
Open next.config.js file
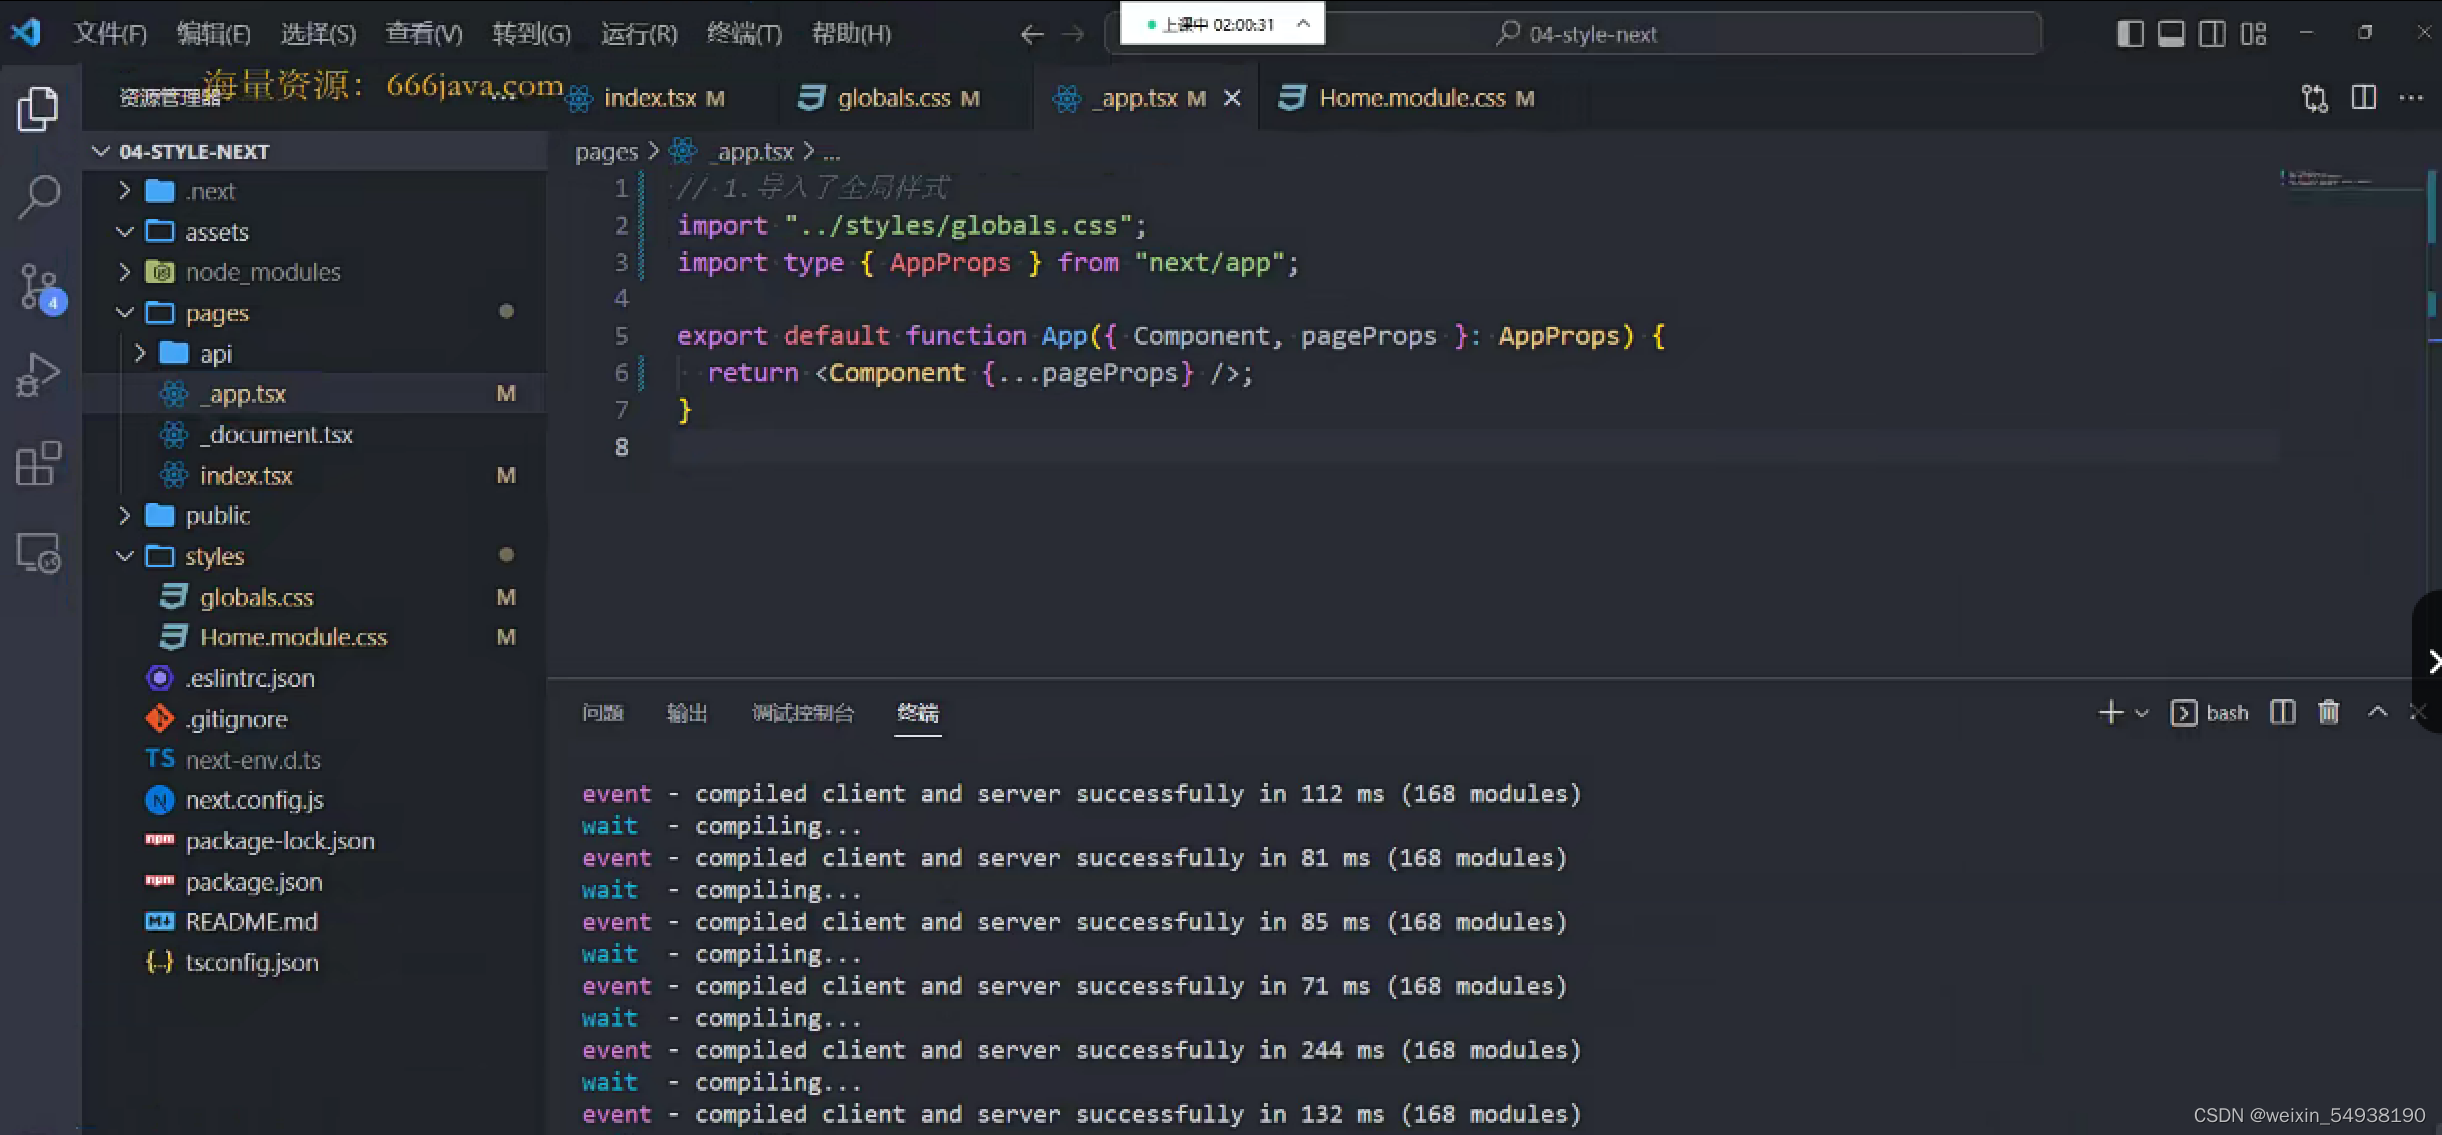(315, 800)
